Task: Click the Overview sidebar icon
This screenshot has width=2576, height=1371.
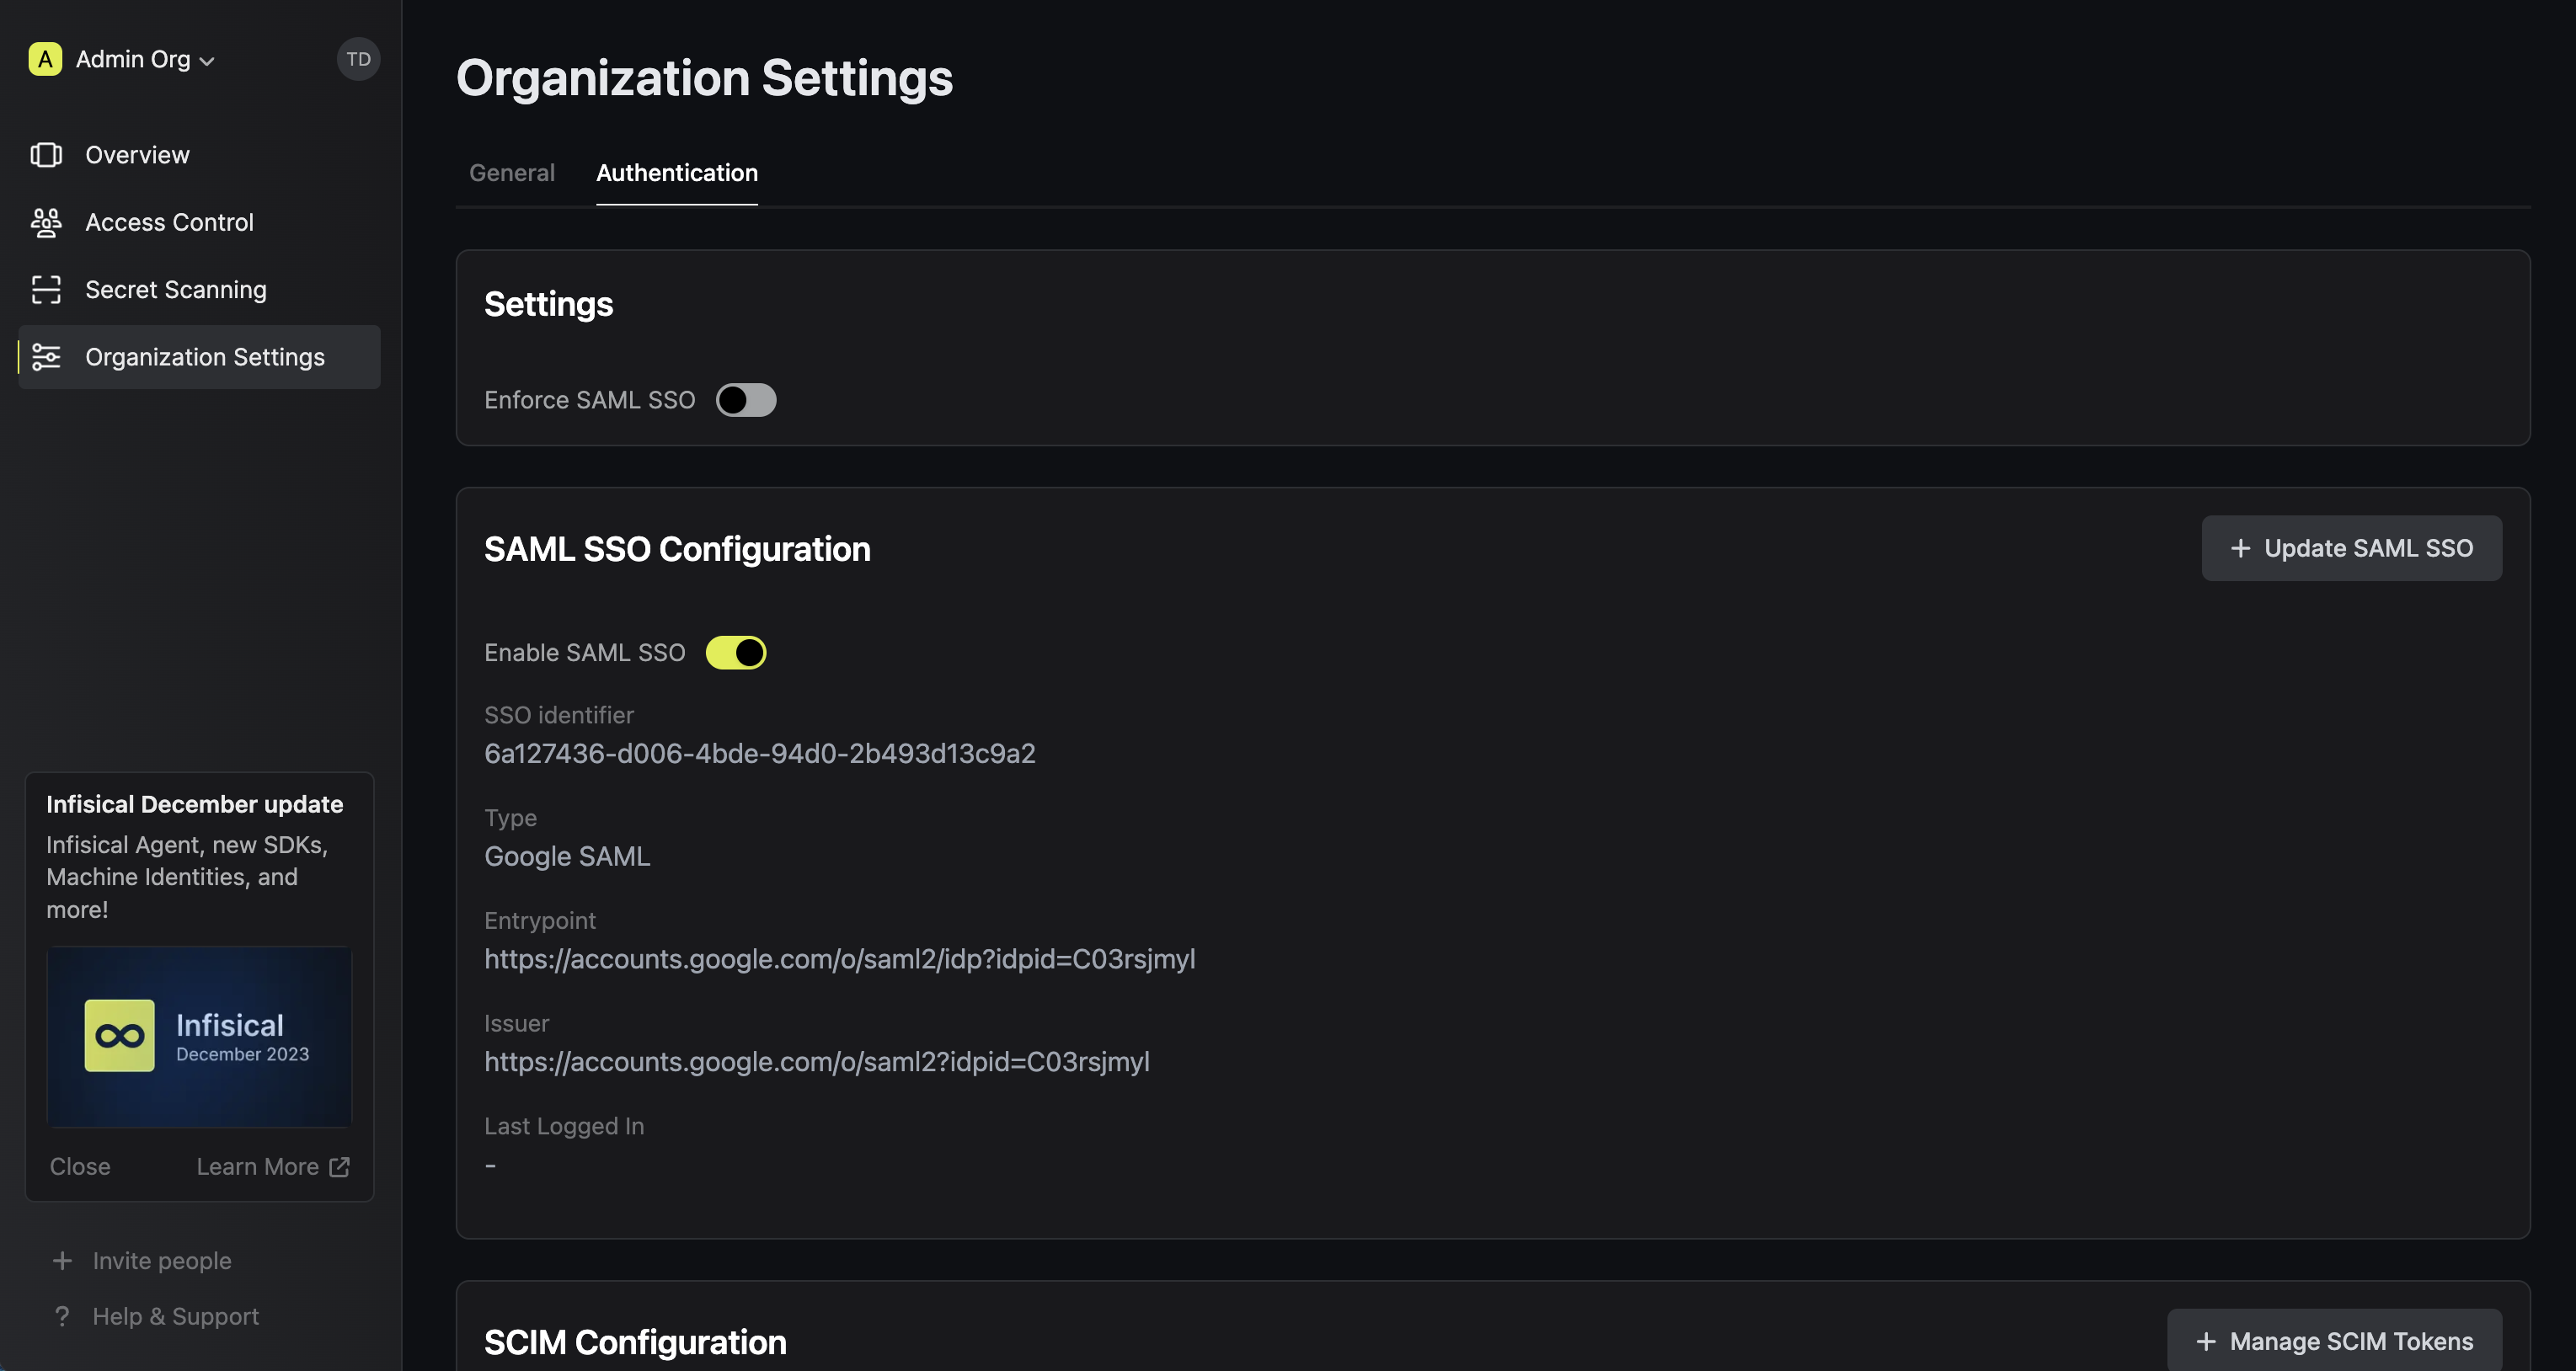Action: pos(46,155)
